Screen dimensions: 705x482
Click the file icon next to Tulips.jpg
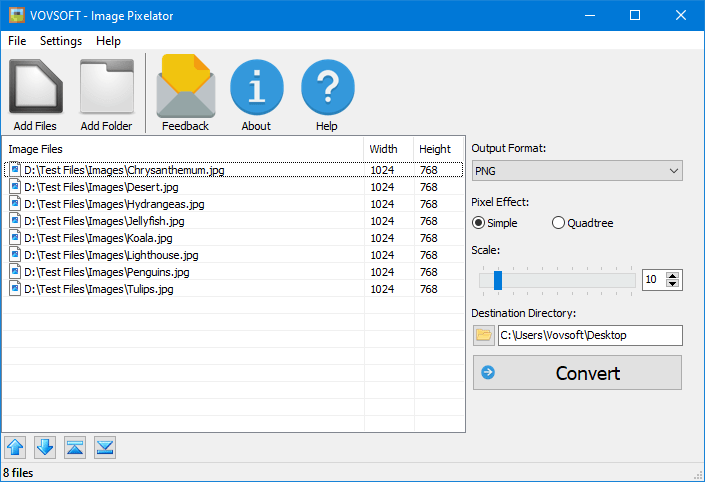pos(15,289)
